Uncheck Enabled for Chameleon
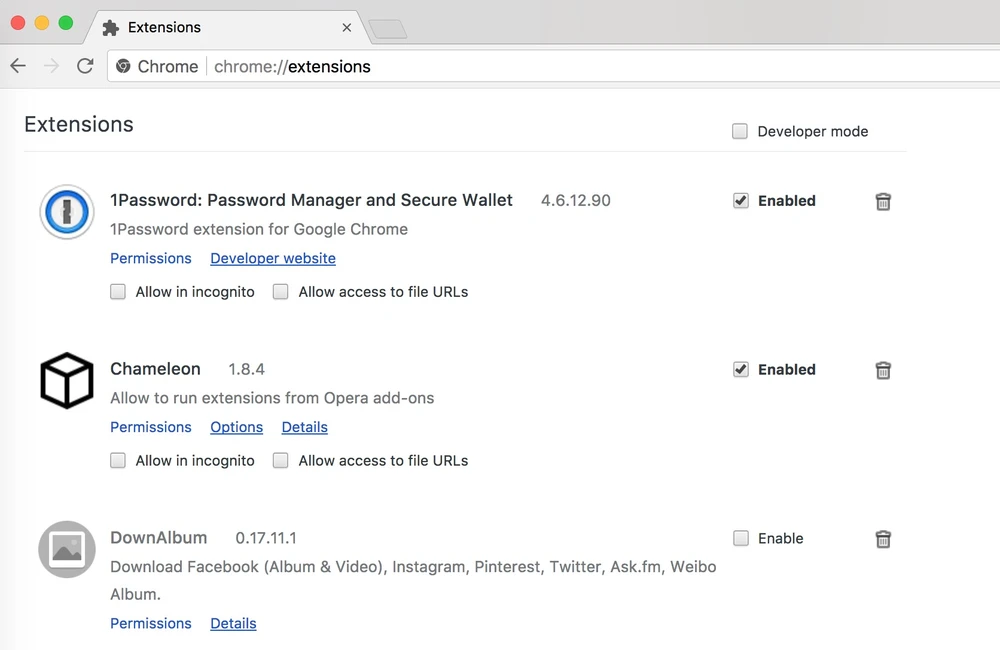Image resolution: width=1000 pixels, height=650 pixels. point(741,369)
